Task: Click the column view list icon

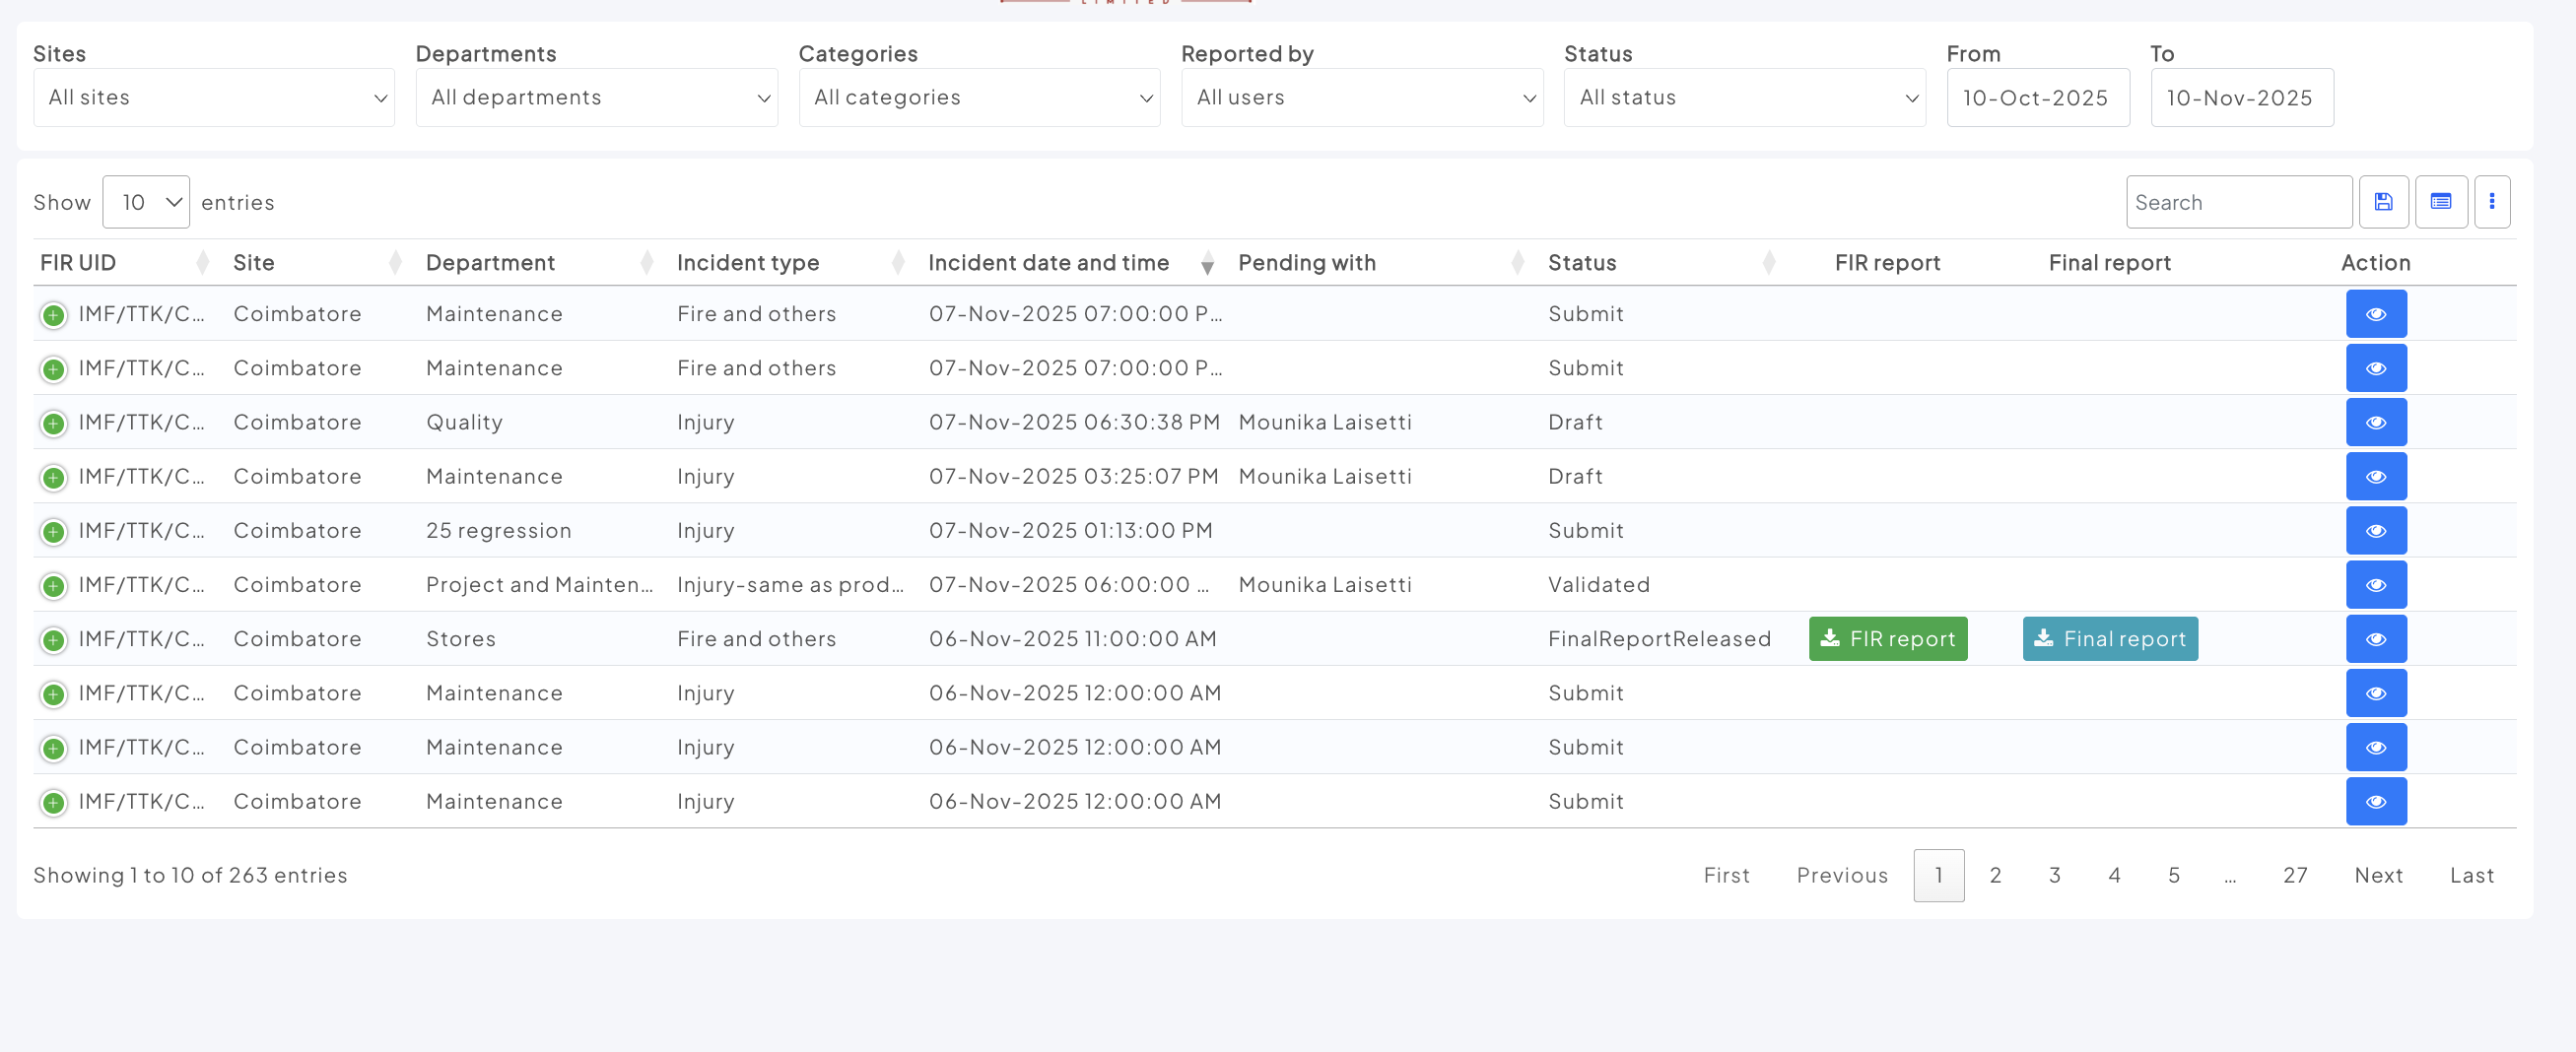Action: coord(2440,202)
